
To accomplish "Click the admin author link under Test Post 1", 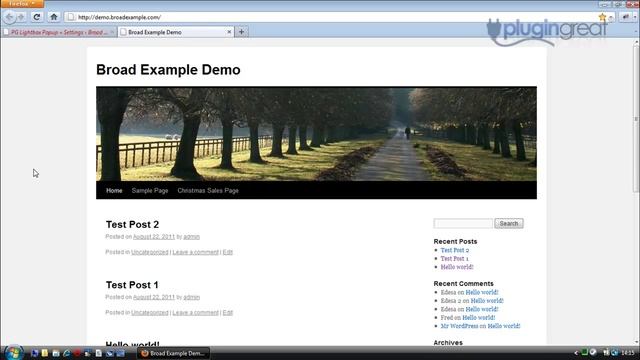I will [191, 297].
